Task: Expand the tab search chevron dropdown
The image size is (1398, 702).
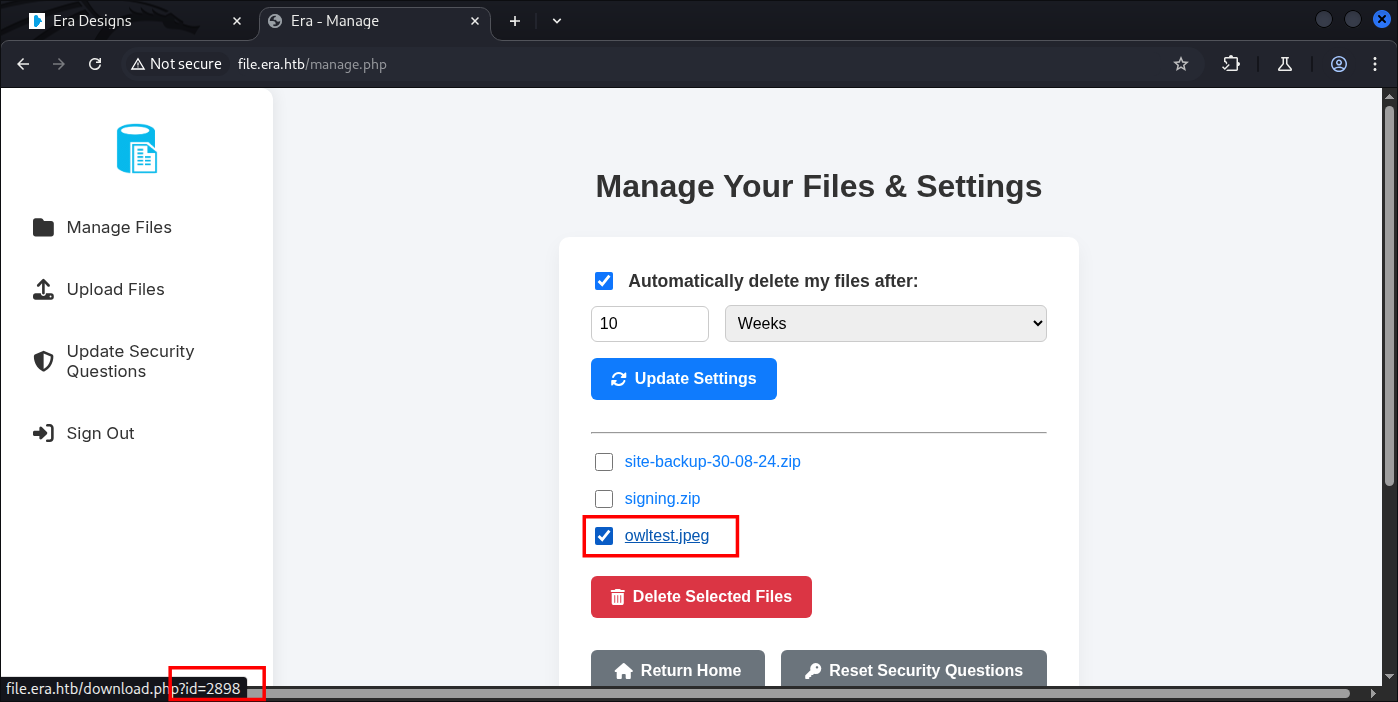Action: tap(557, 21)
